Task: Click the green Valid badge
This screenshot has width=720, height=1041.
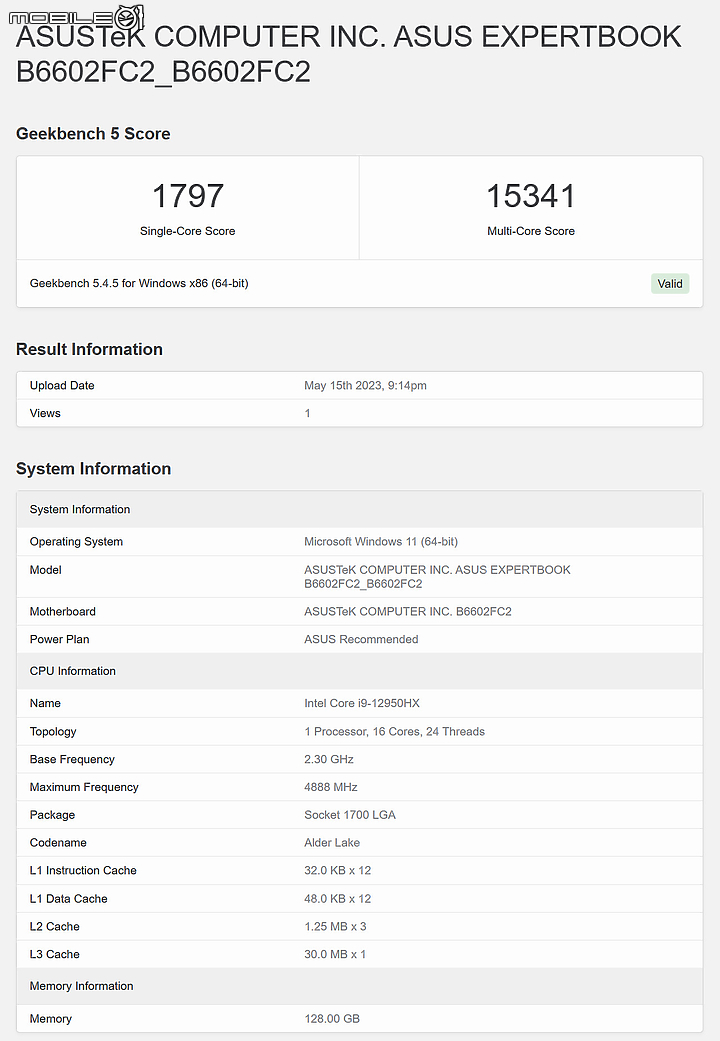Action: click(670, 283)
